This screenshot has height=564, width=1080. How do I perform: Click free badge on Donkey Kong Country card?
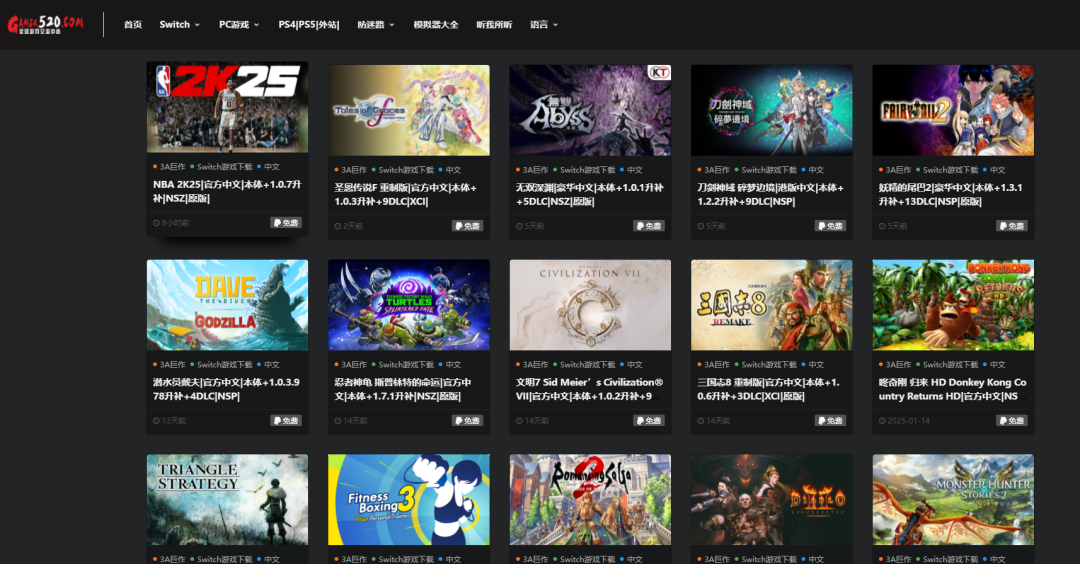pyautogui.click(x=1011, y=420)
